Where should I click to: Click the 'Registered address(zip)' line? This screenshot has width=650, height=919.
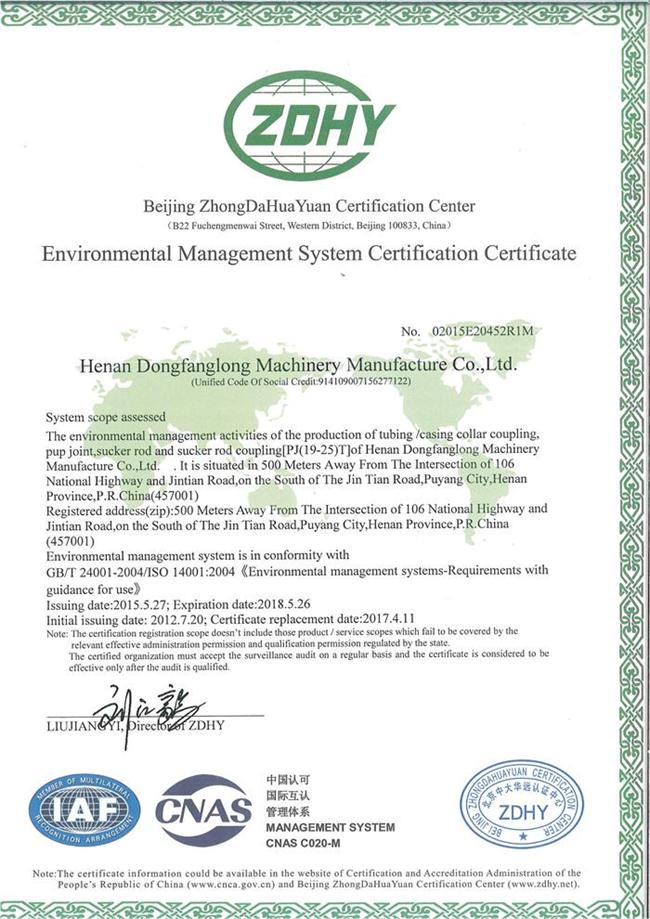click(297, 509)
